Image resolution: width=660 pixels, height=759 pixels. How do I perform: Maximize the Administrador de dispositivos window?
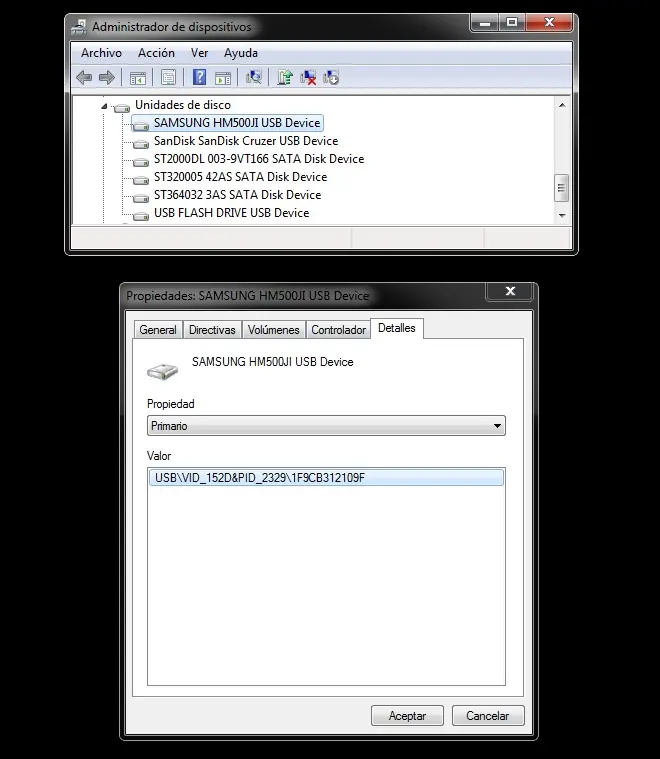[x=512, y=22]
